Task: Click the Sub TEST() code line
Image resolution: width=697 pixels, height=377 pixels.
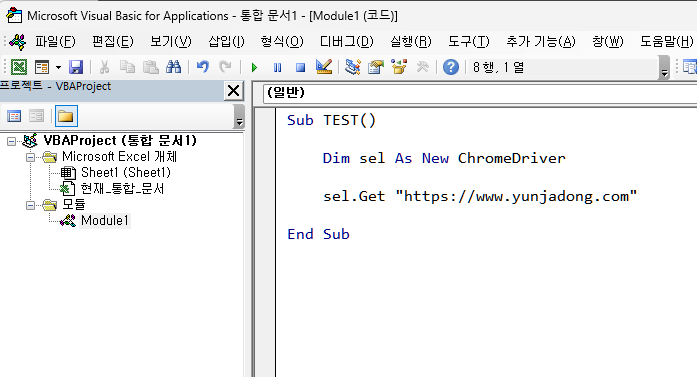Action: click(331, 120)
